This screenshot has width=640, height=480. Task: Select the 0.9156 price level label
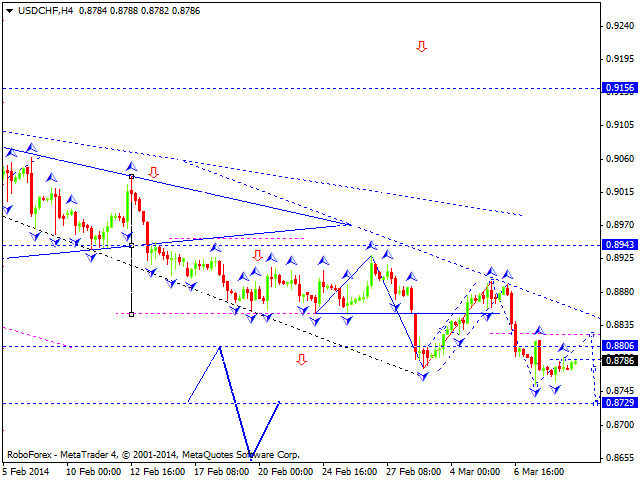pos(617,89)
